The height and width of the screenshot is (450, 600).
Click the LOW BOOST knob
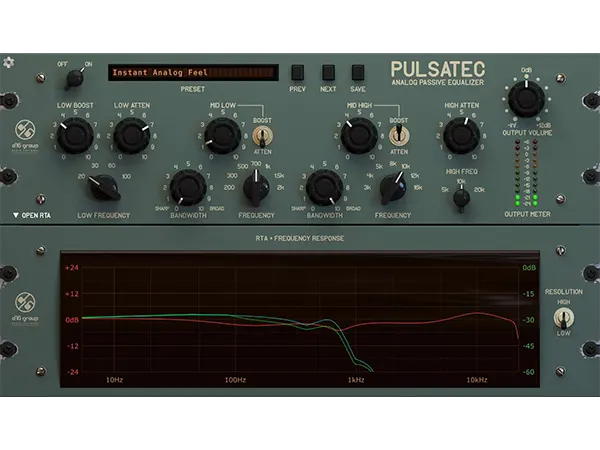pos(75,135)
